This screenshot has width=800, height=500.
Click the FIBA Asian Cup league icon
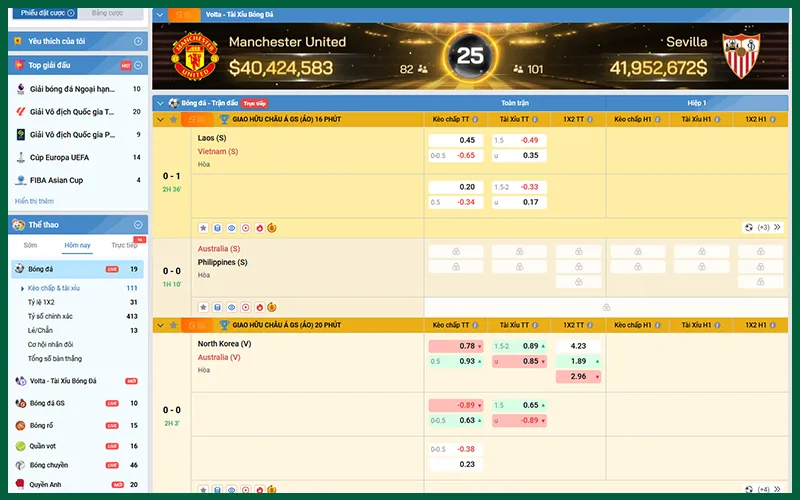20,180
